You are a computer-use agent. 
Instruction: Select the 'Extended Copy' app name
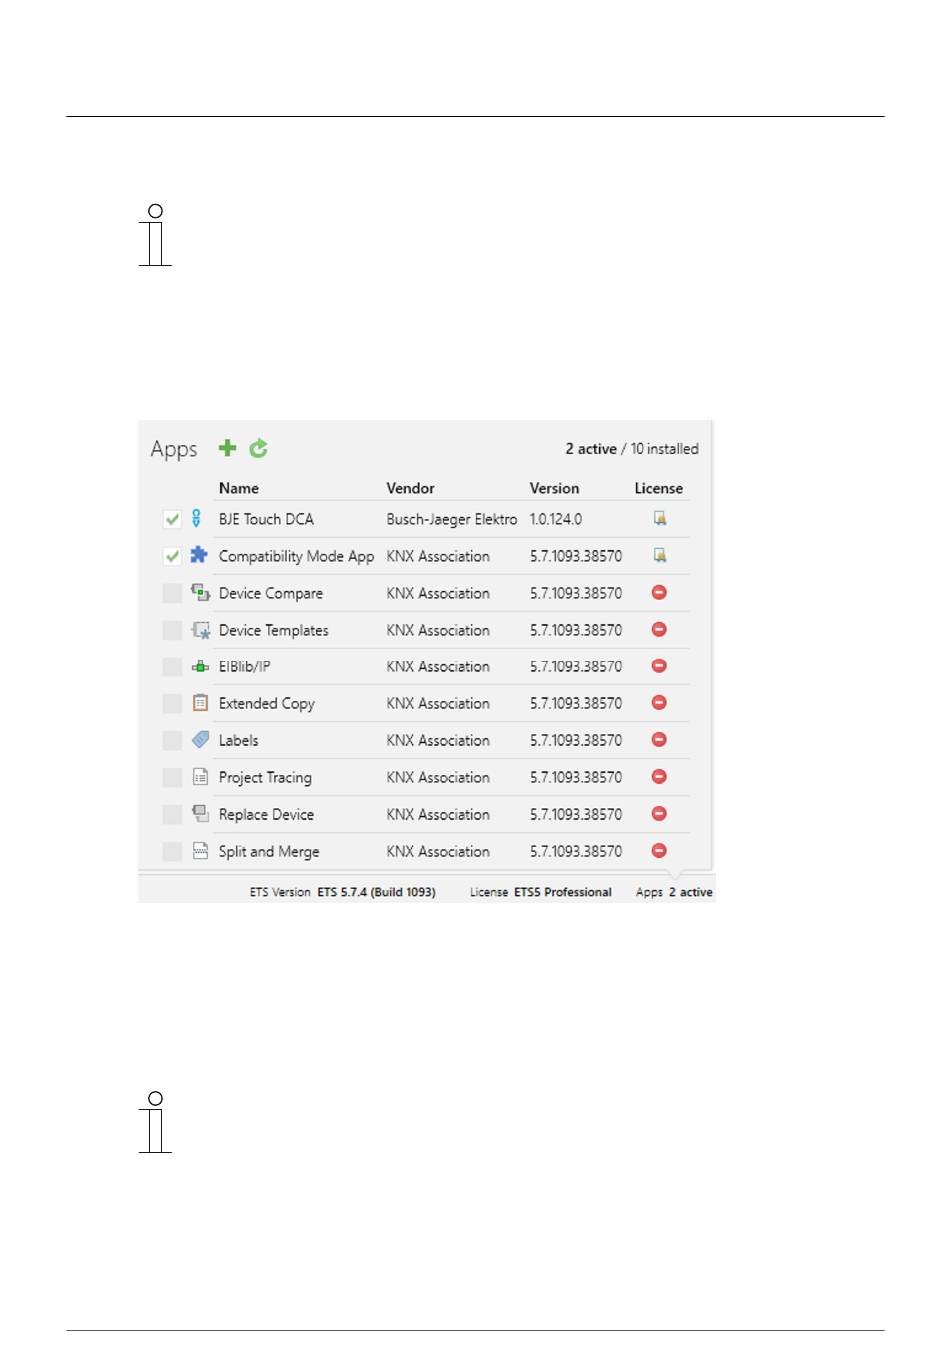267,704
